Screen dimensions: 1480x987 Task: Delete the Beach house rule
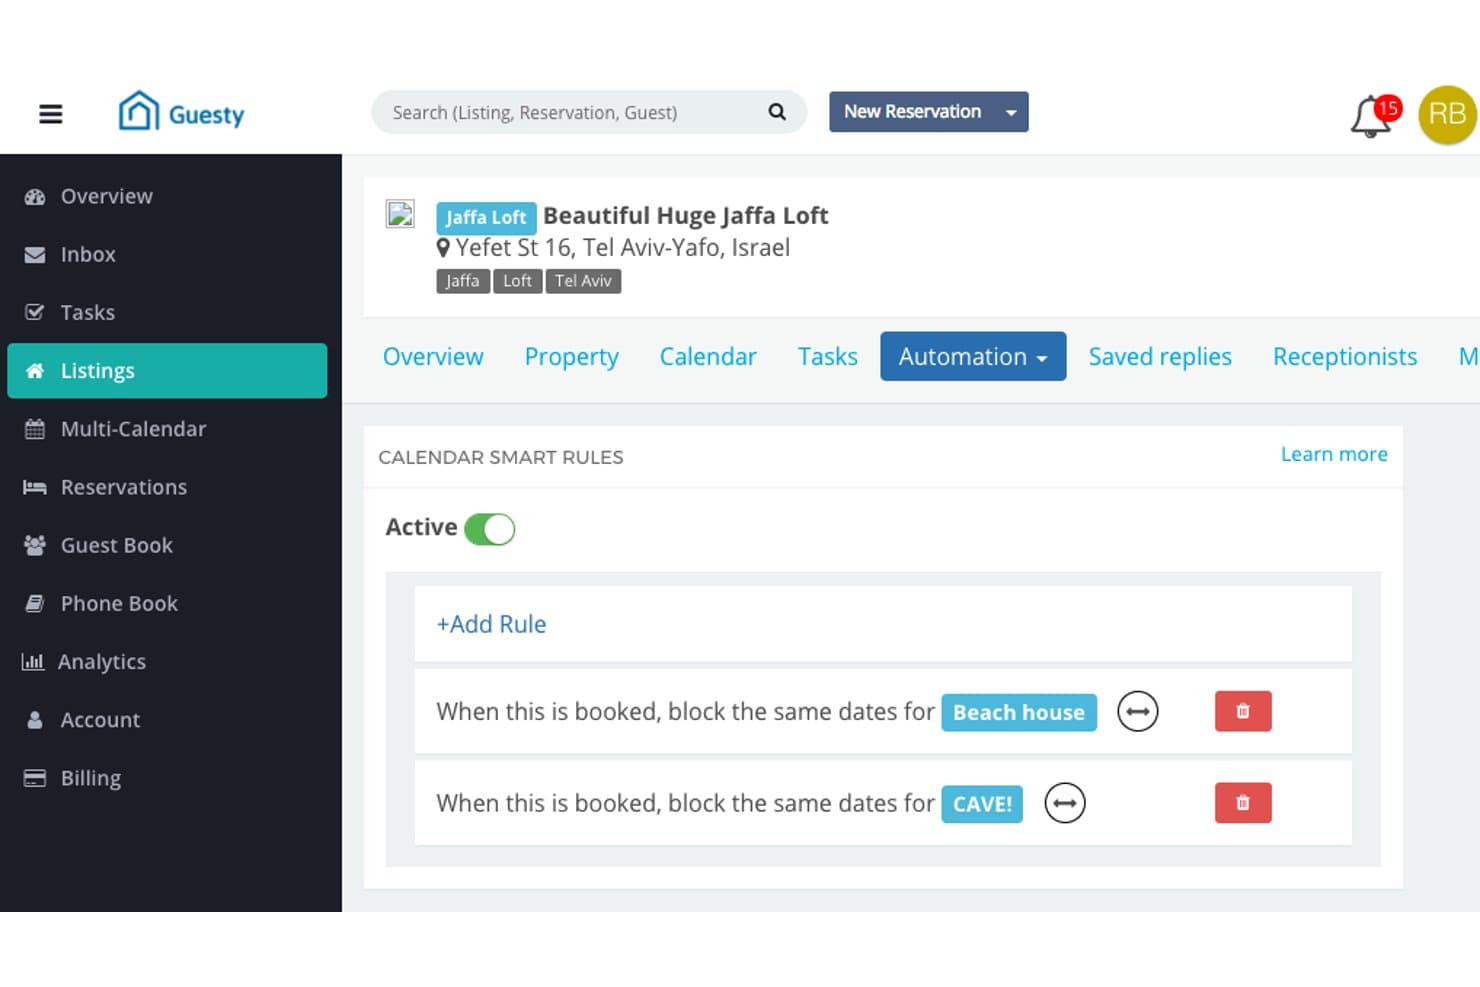click(x=1243, y=711)
